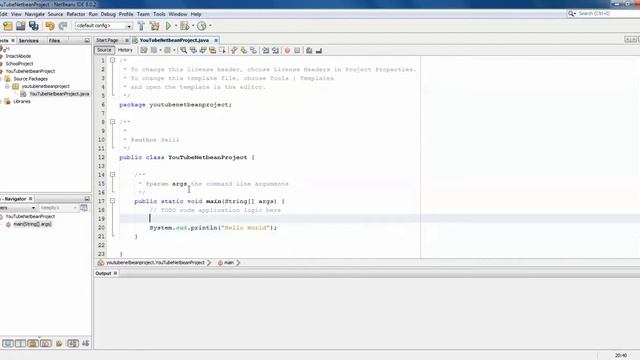
Task: Click the Find Next Occurrence icon
Action: (x=203, y=50)
